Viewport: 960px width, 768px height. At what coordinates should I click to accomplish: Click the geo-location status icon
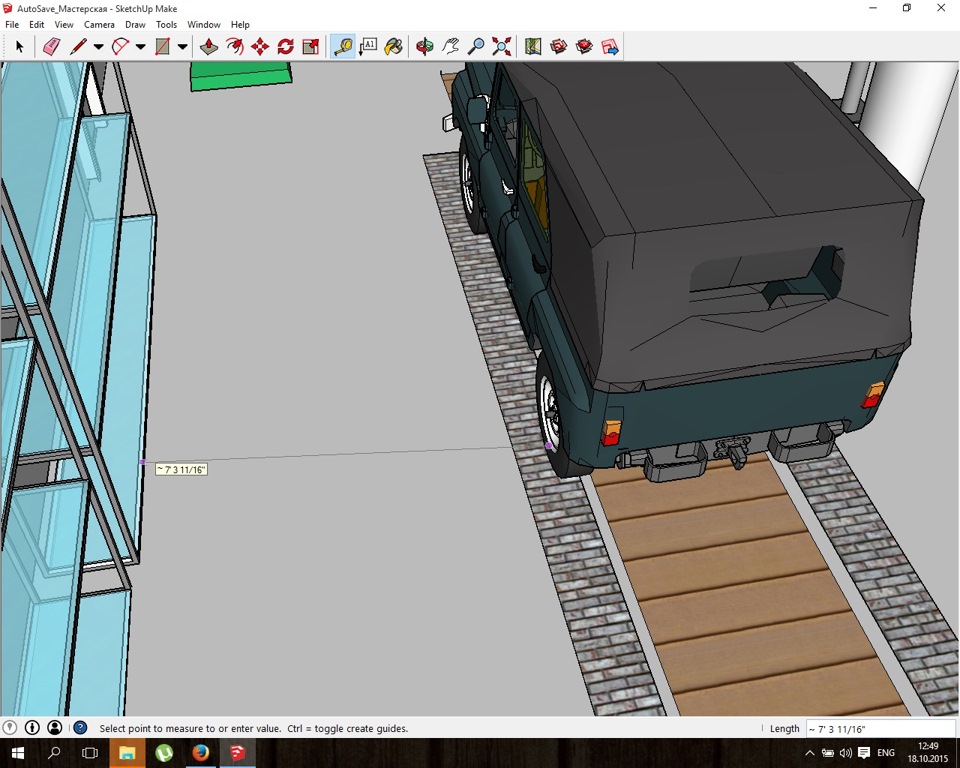pos(9,728)
